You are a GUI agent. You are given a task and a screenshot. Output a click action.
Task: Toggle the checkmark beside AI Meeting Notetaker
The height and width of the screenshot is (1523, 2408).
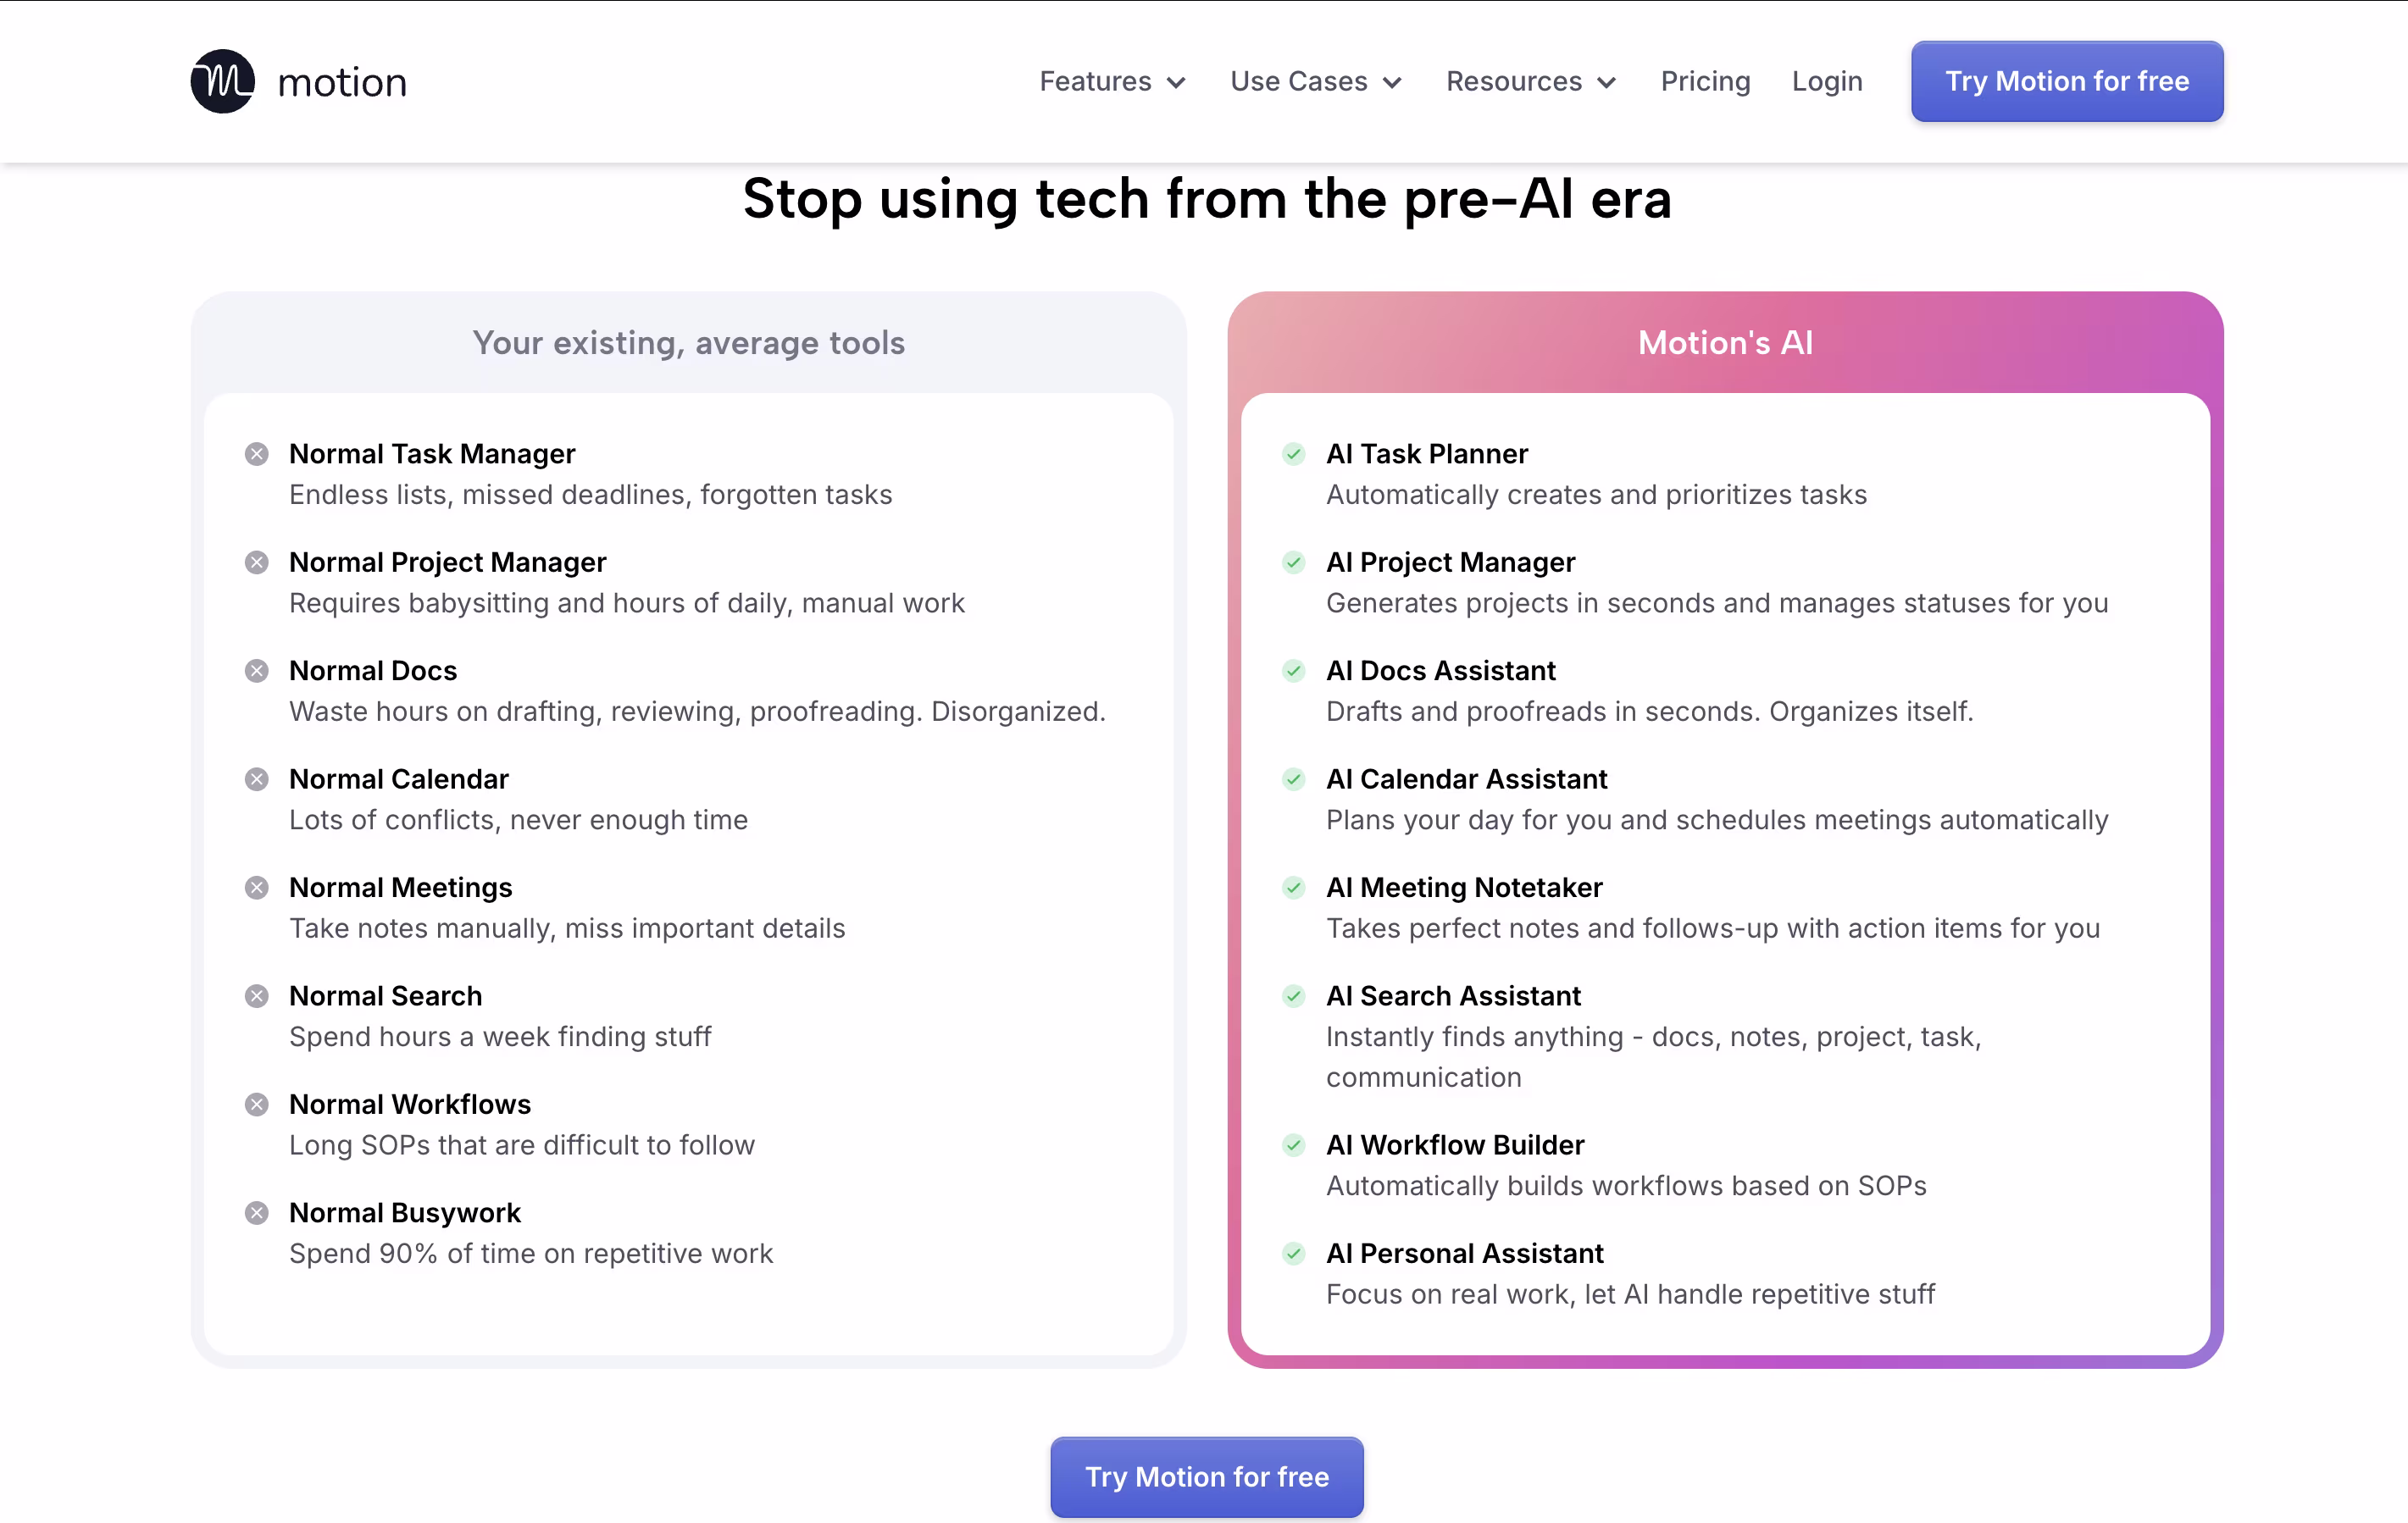click(x=1293, y=888)
